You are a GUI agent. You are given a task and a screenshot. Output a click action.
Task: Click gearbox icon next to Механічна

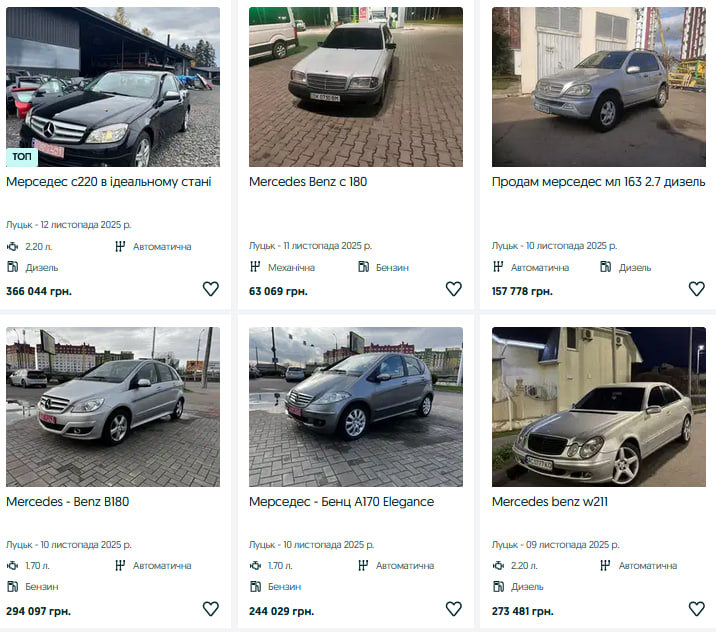(x=255, y=267)
